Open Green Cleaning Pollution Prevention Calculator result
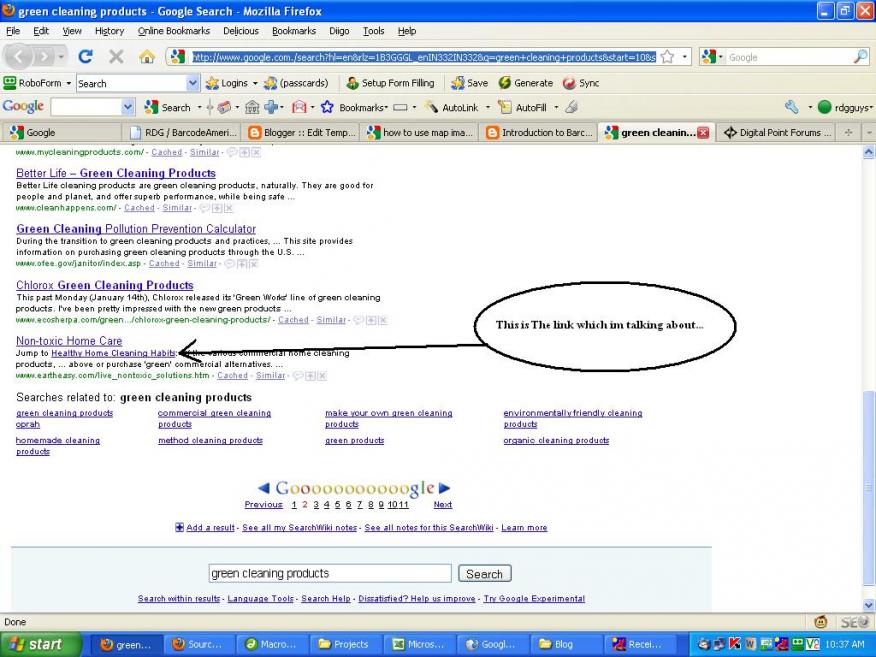This screenshot has height=657, width=876. tap(136, 229)
